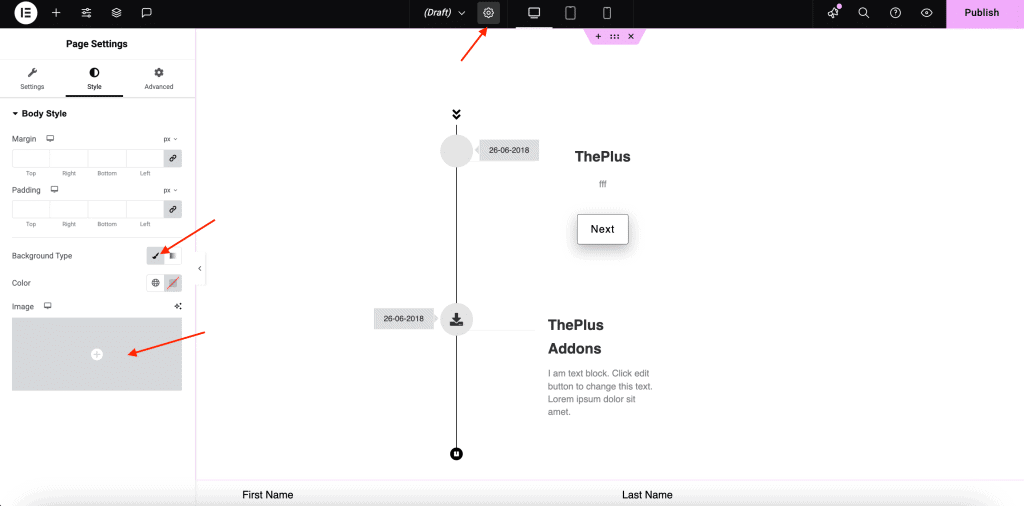The image size is (1024, 506).
Task: Preview changes with eye icon
Action: (x=927, y=13)
